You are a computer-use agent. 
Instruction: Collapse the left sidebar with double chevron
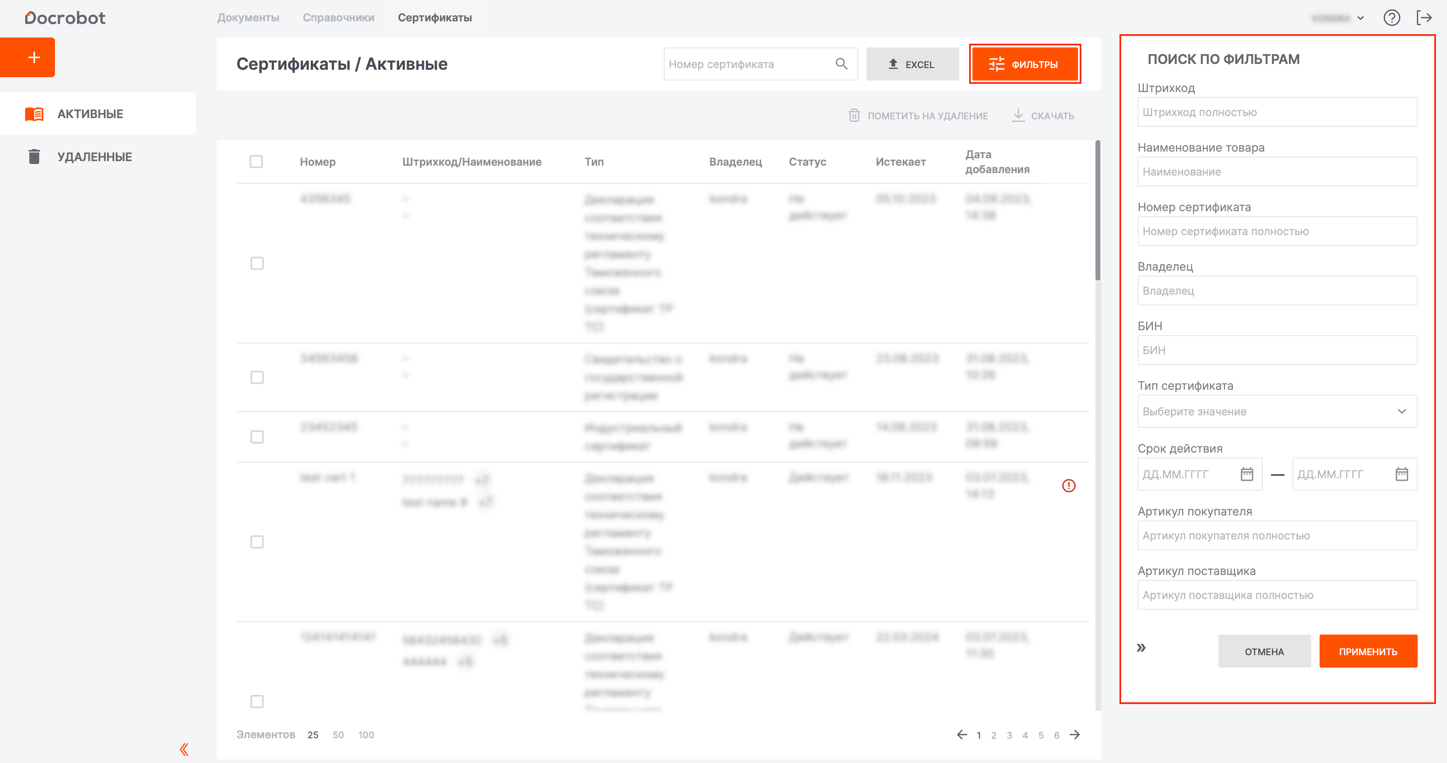point(184,749)
